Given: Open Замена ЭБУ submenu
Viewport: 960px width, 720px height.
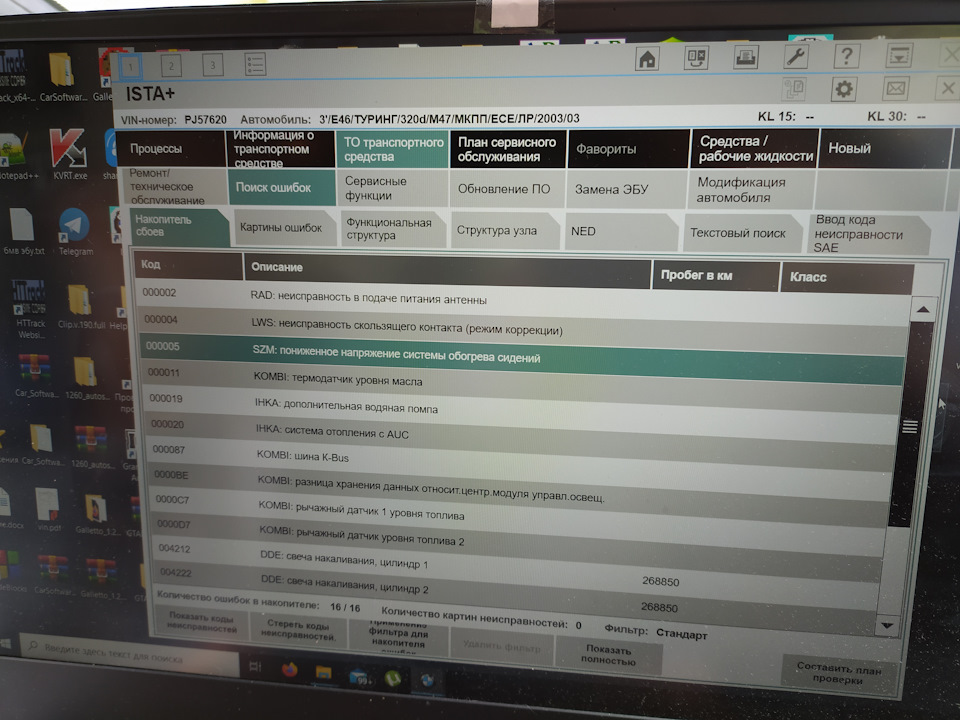Looking at the screenshot, I should tap(626, 189).
